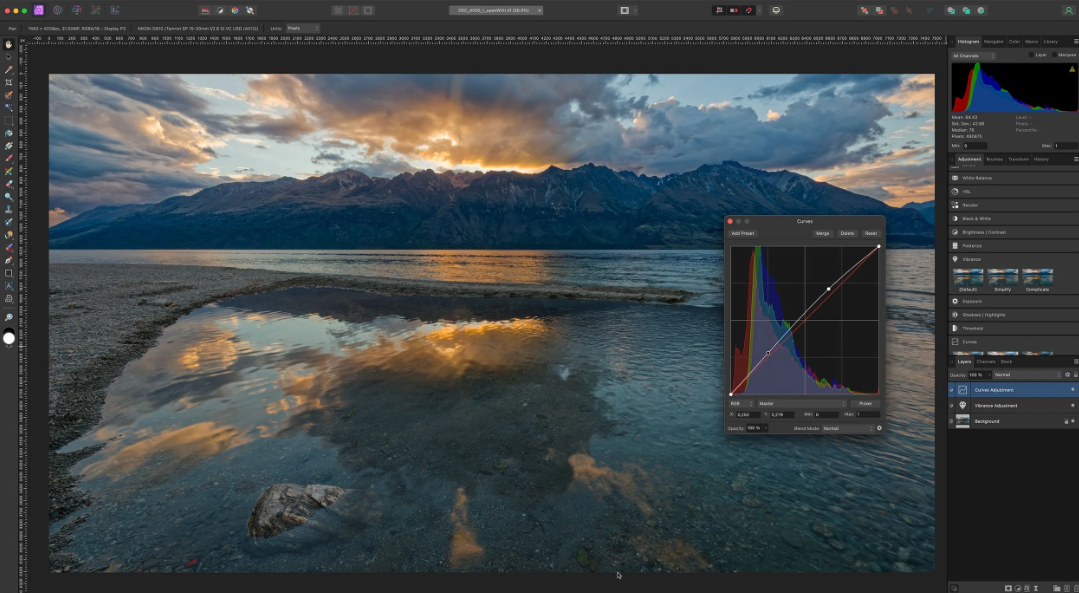Open the Master channel dropdown
This screenshot has width=1079, height=593.
(x=800, y=403)
